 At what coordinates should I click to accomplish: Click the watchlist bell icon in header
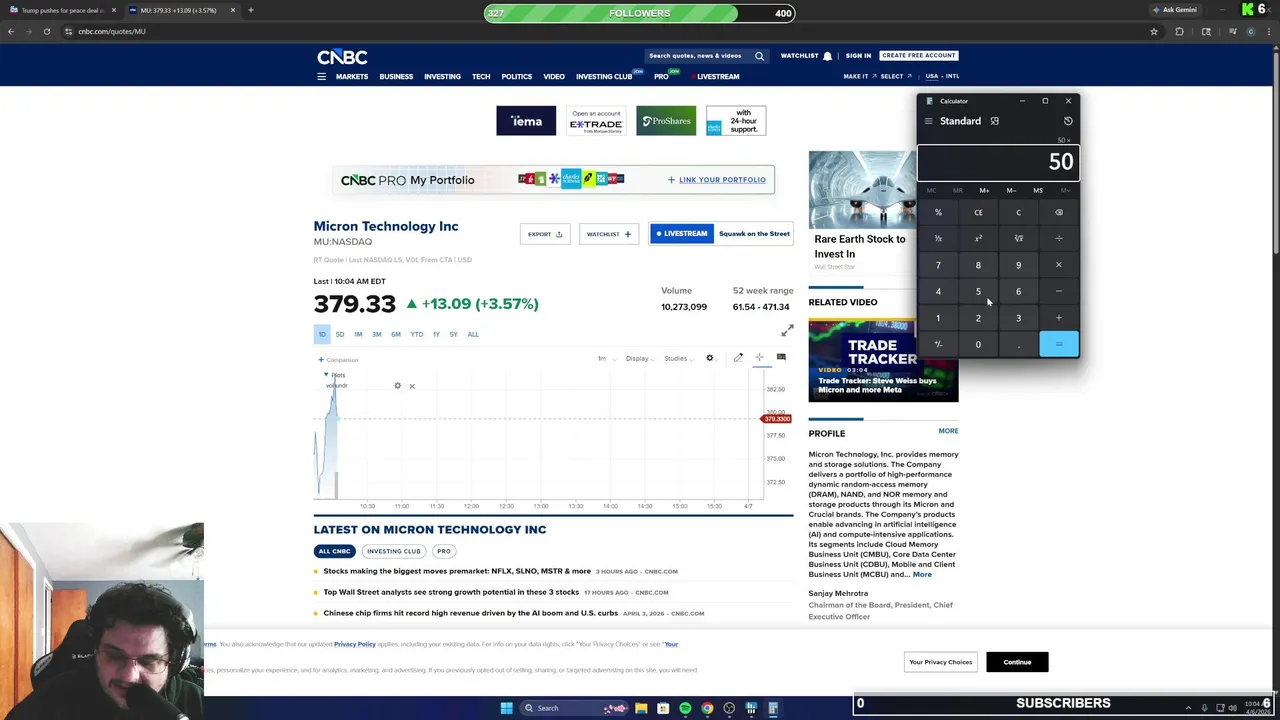tap(827, 56)
